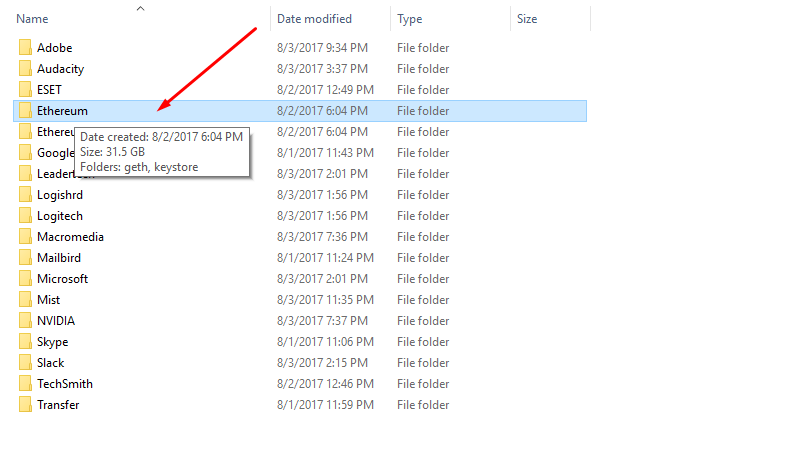Image resolution: width=787 pixels, height=453 pixels.
Task: Toggle sort direction arrow above Name
Action: pos(140,8)
